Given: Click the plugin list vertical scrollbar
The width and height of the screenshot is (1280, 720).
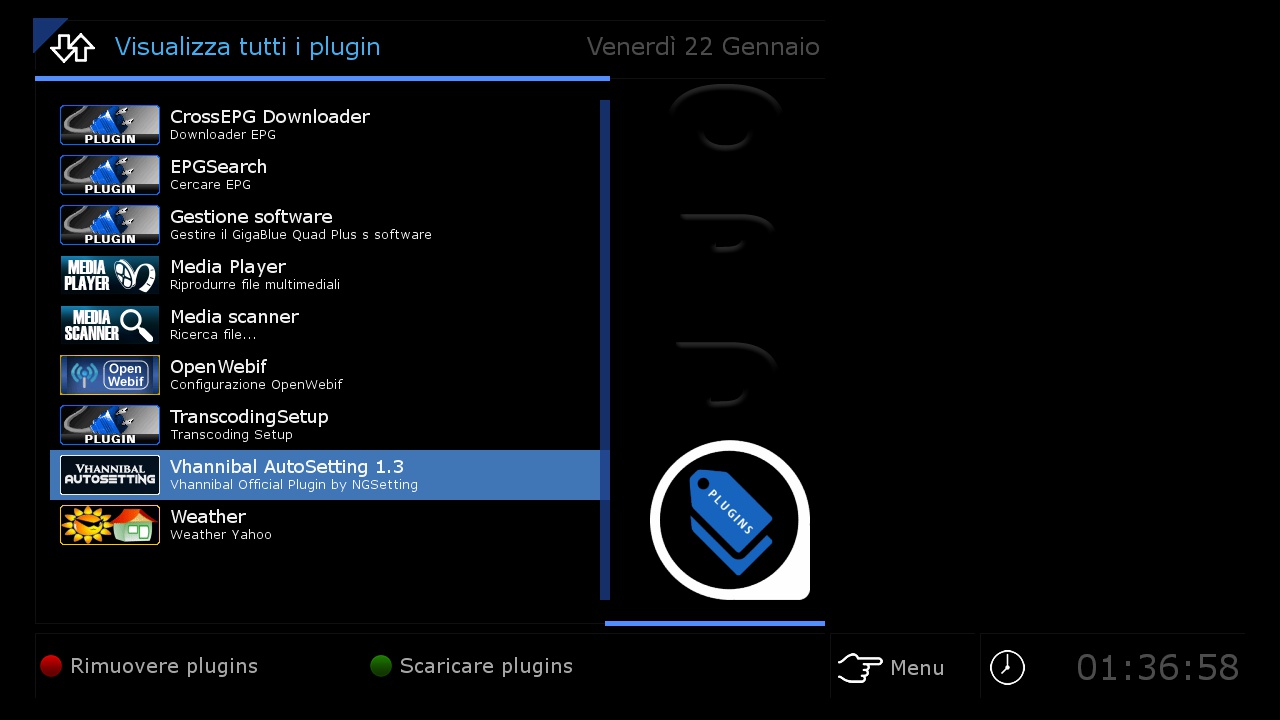Looking at the screenshot, I should 605,350.
